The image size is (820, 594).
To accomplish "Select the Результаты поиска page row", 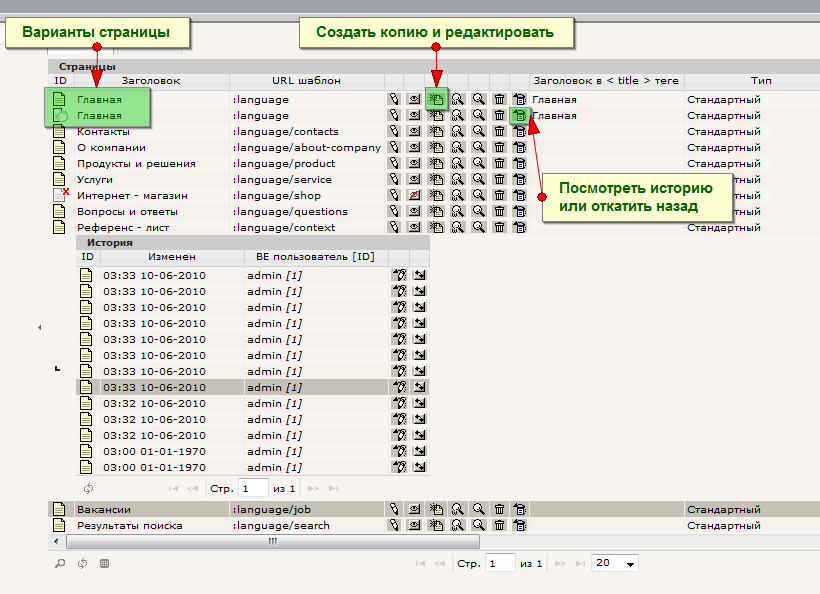I will pos(130,526).
